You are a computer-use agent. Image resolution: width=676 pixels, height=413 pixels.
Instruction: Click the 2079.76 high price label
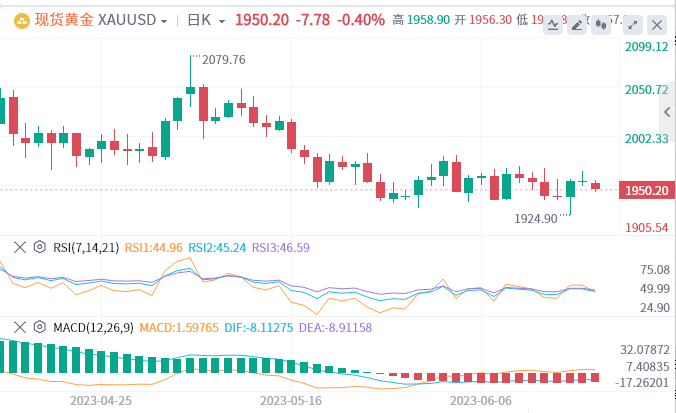(x=223, y=60)
